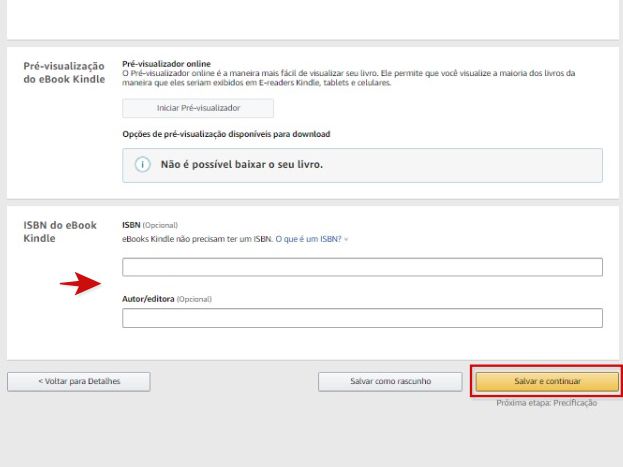Click 'Opções de pré-visualização disponíveis para download' heading
This screenshot has height=467, width=623.
click(226, 134)
